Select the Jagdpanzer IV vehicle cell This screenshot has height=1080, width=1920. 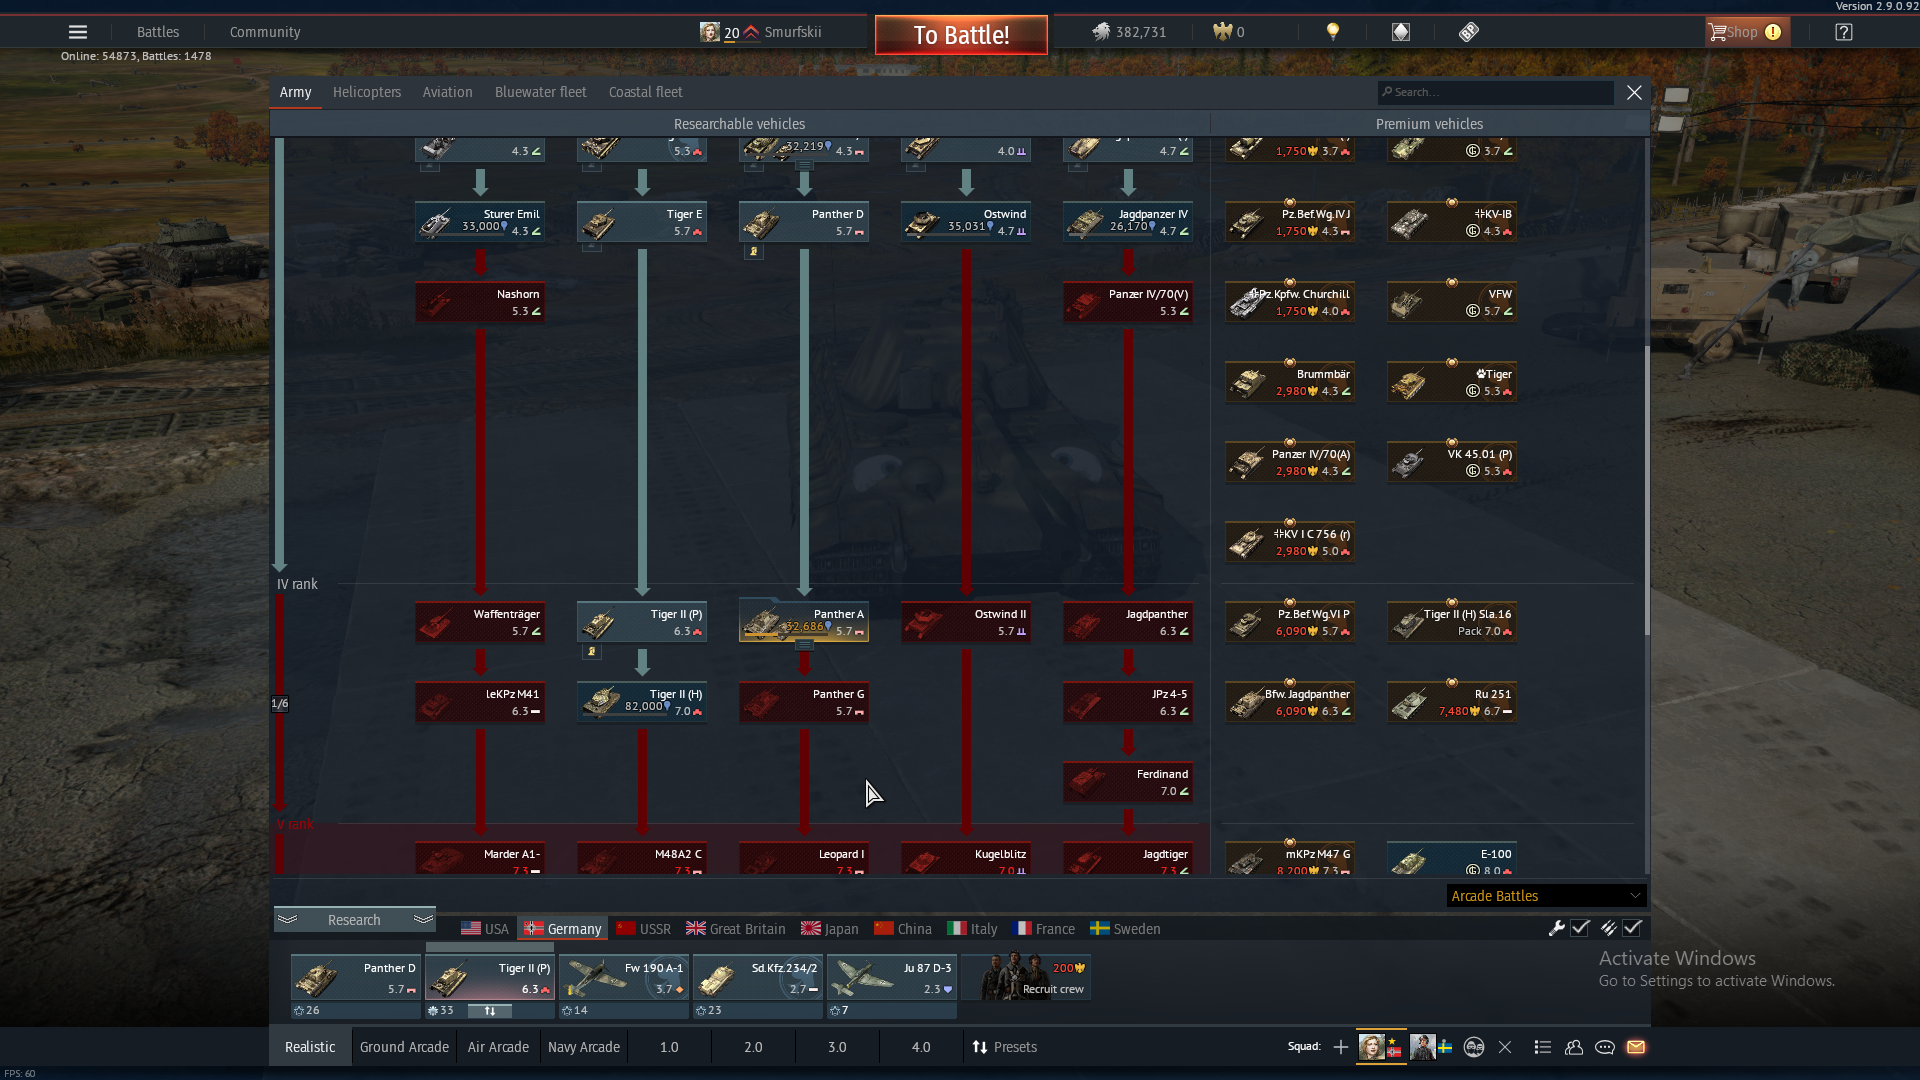1128,222
